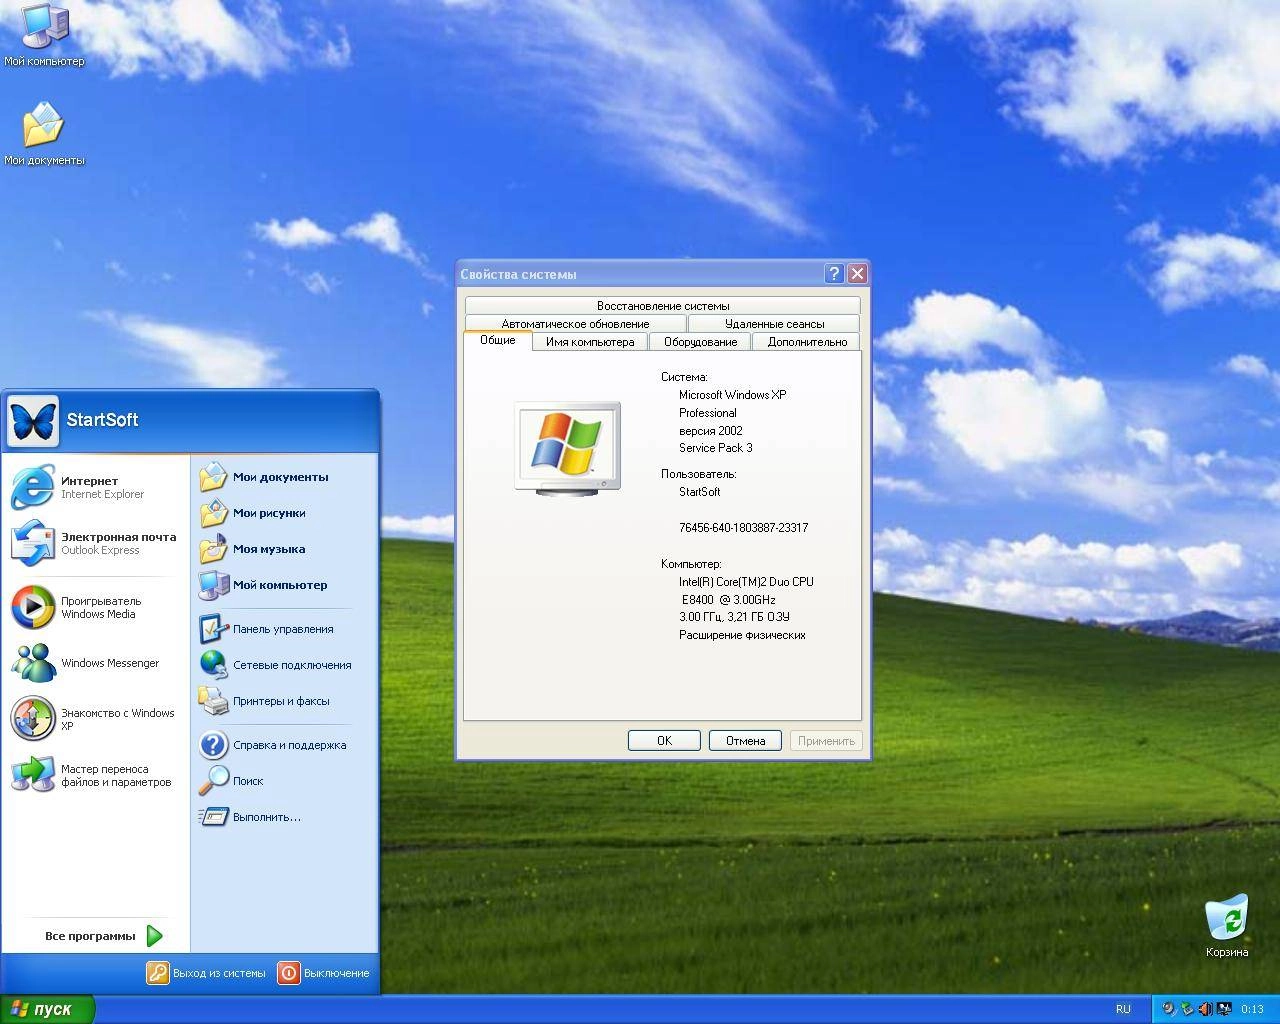
Task: Open Мастер переноса файлов и параметров
Action: [x=95, y=775]
